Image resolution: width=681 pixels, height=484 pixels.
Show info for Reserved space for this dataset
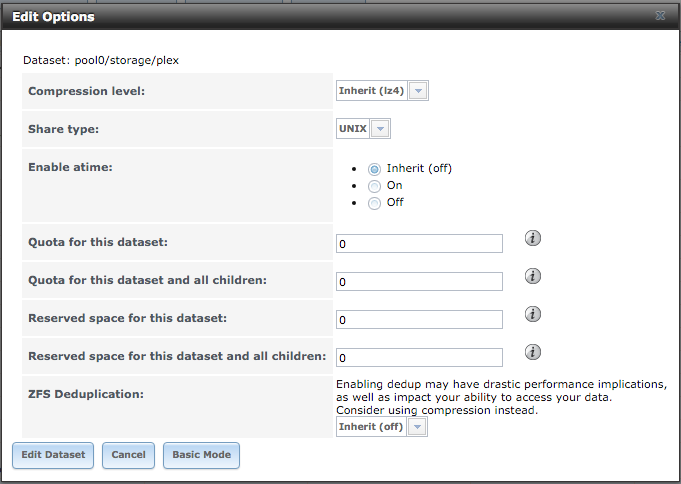pos(533,314)
